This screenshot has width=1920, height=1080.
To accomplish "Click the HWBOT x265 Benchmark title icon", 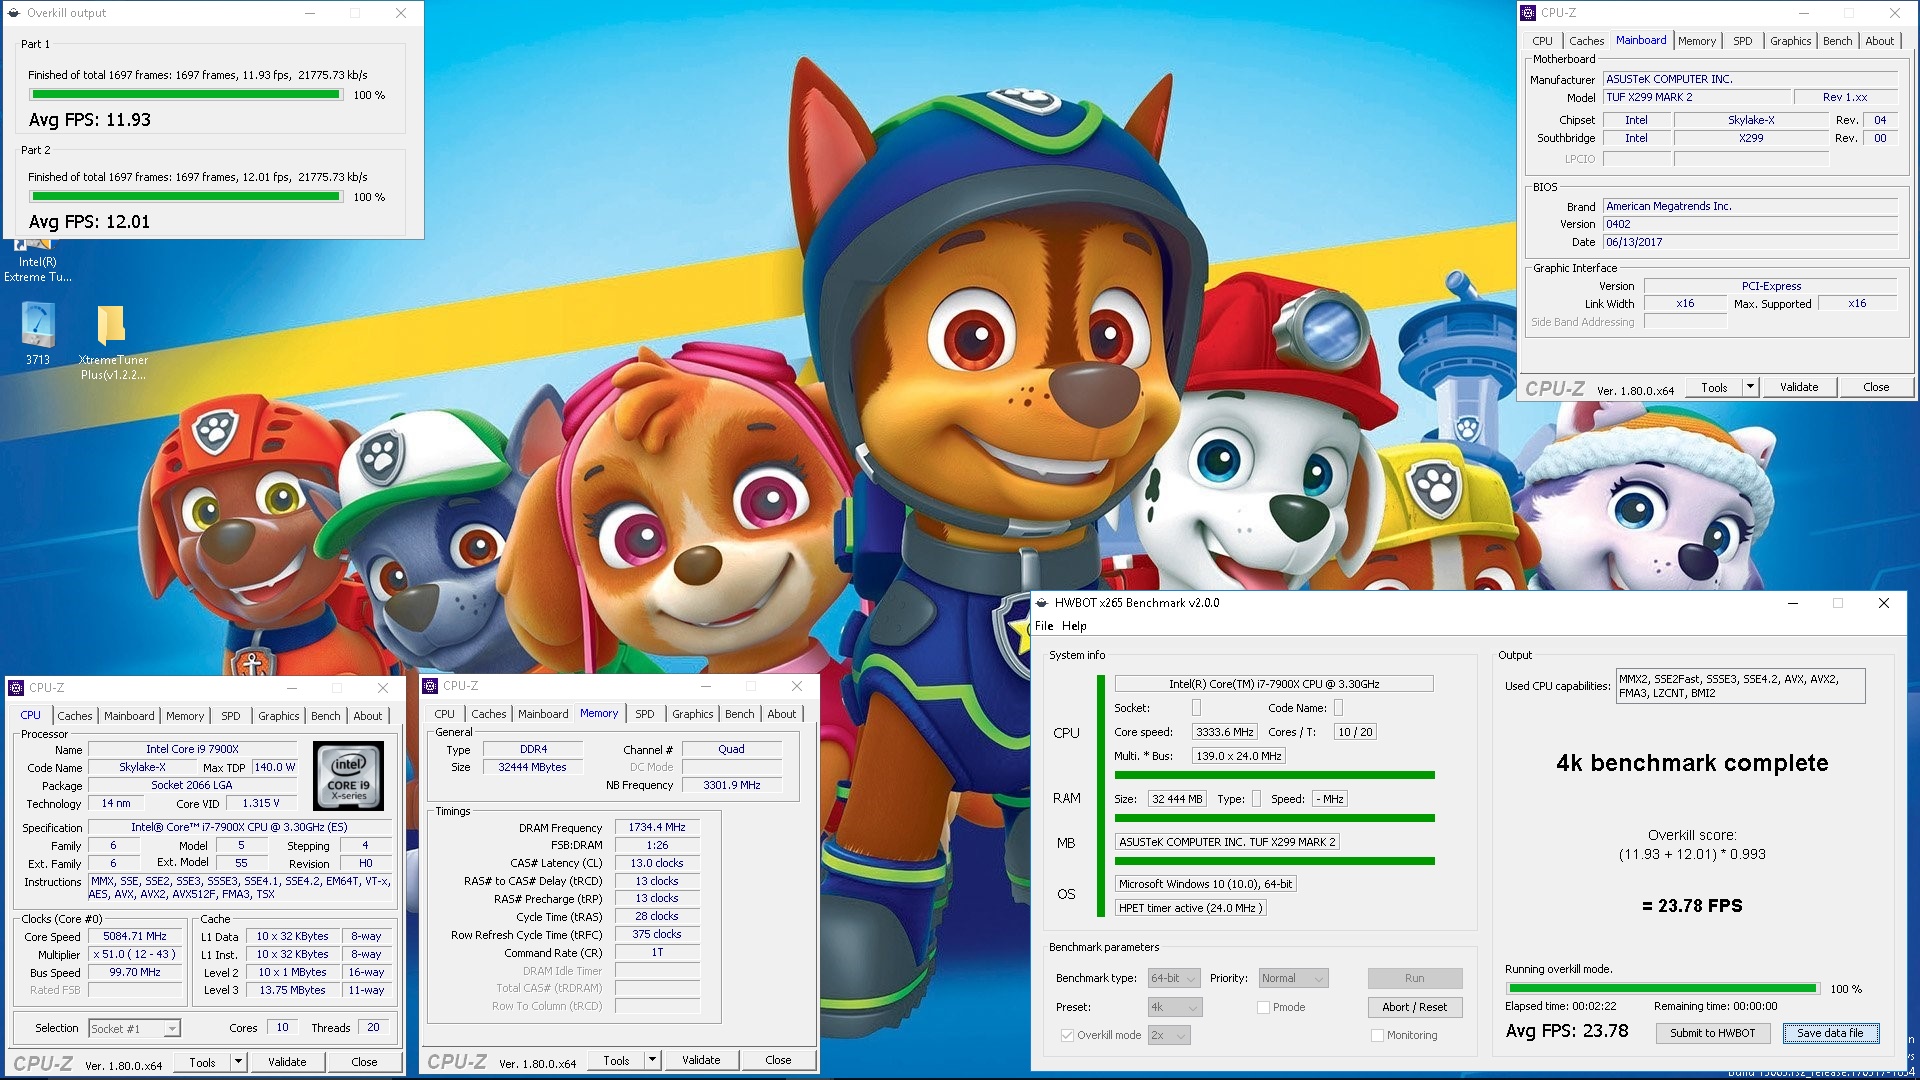I will tap(1042, 603).
